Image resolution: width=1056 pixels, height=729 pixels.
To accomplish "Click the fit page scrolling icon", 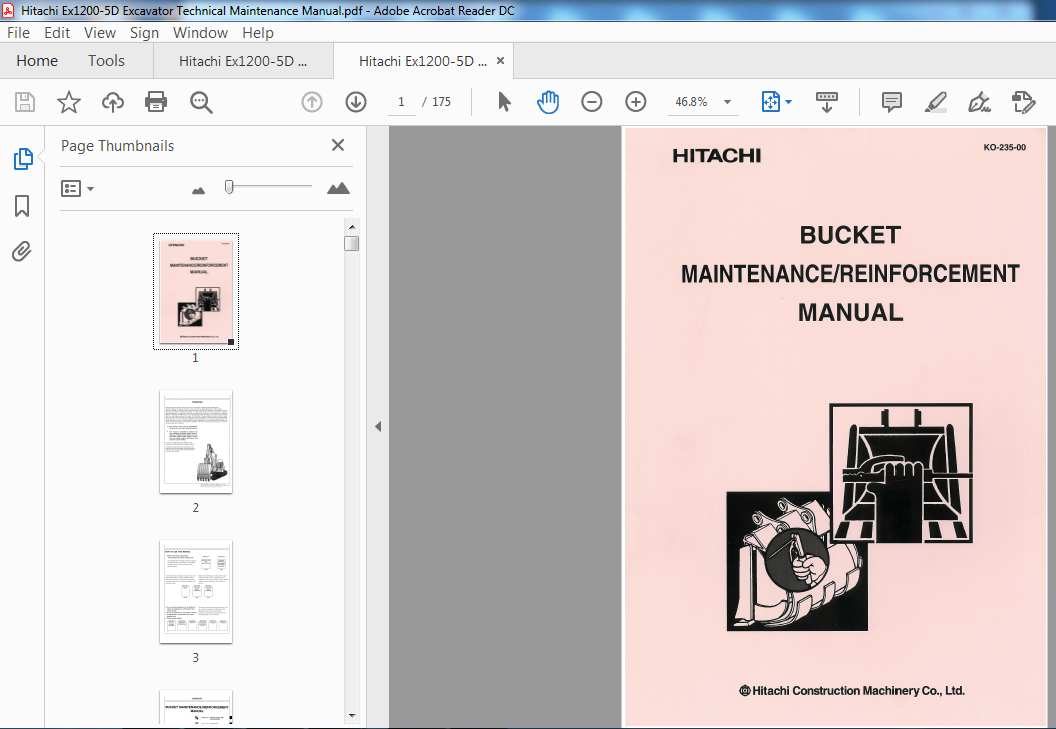I will (x=770, y=102).
